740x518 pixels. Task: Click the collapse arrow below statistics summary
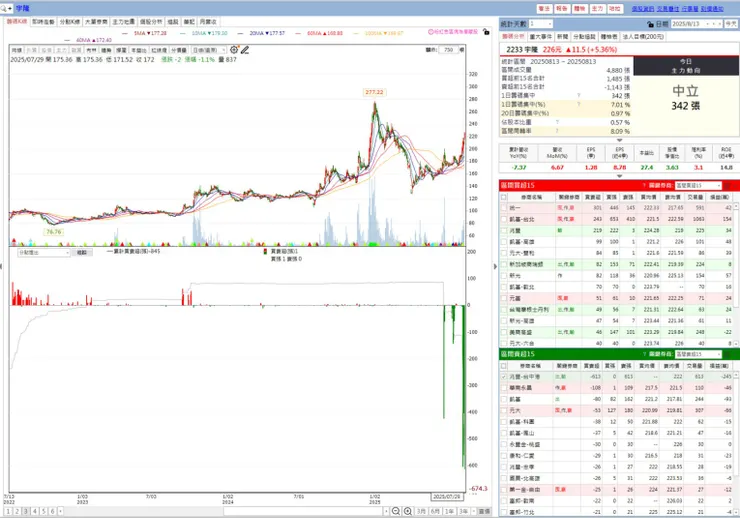tap(620, 140)
